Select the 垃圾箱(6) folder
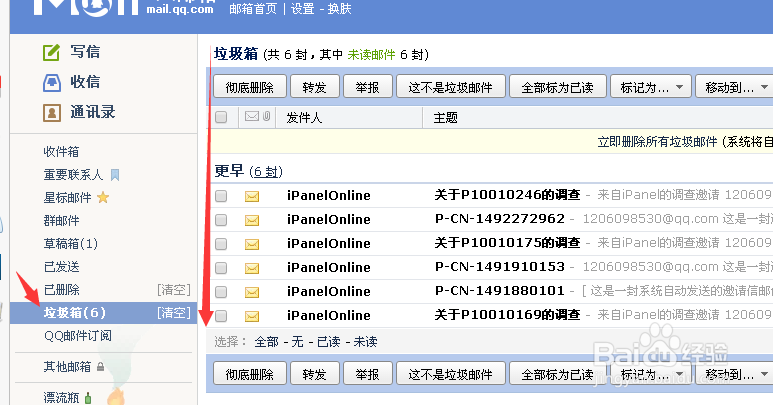Screen dimensions: 773x405 [74, 313]
